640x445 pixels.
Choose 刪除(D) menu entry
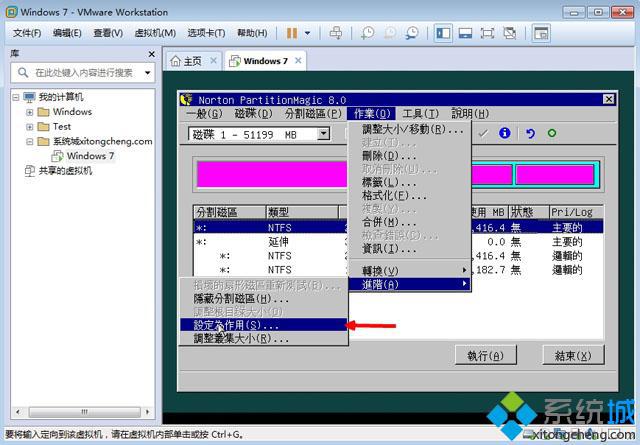pos(409,156)
